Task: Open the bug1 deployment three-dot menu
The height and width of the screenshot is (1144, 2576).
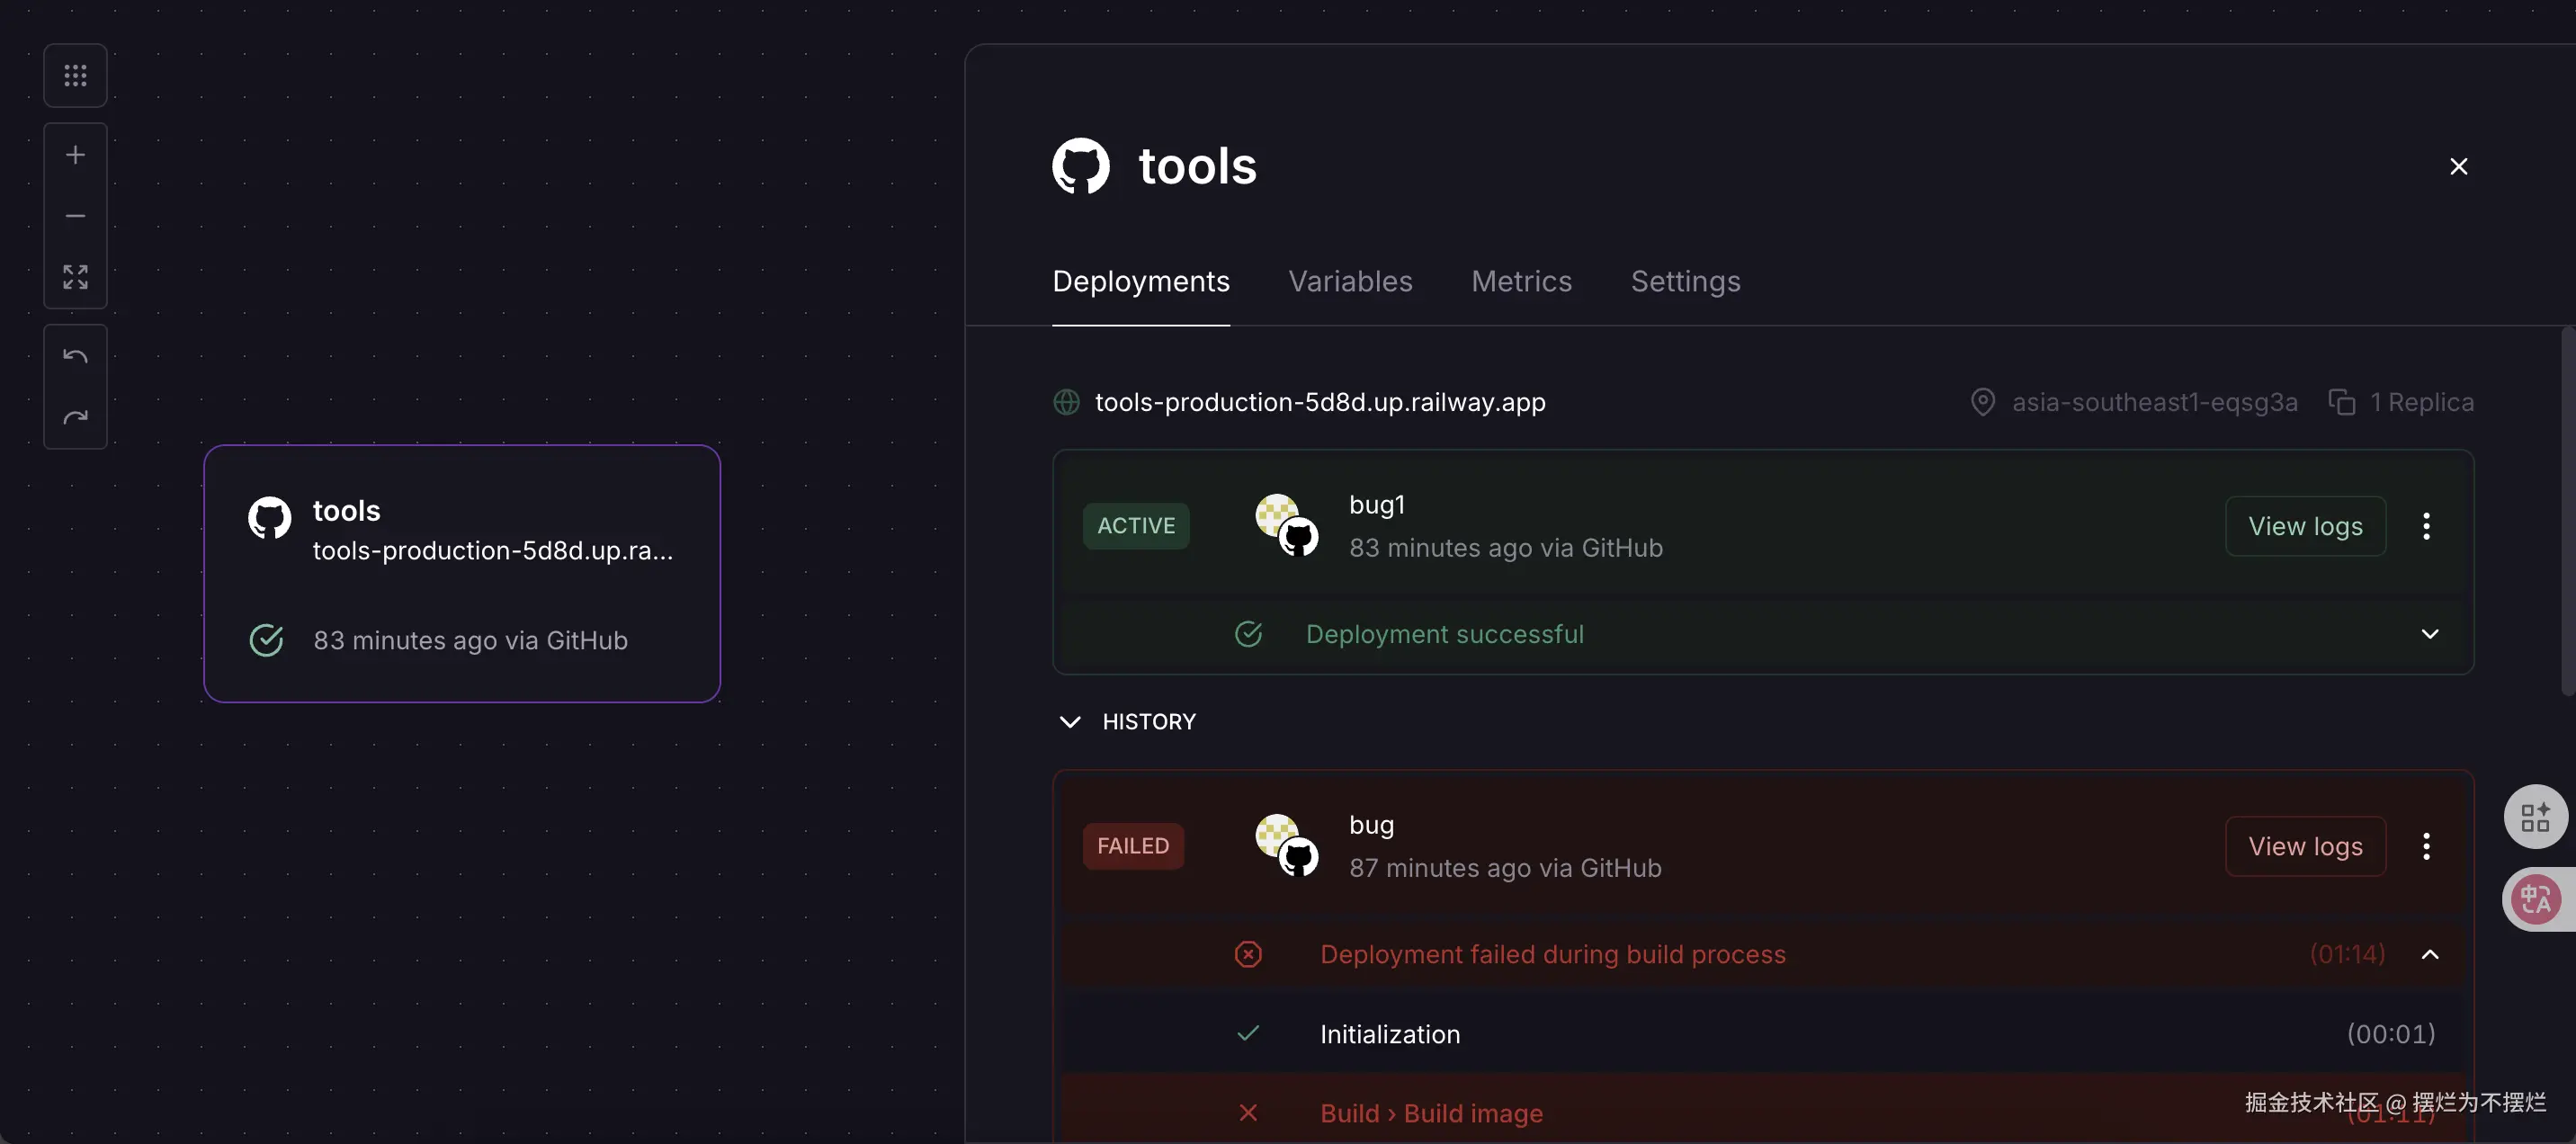Action: point(2426,526)
